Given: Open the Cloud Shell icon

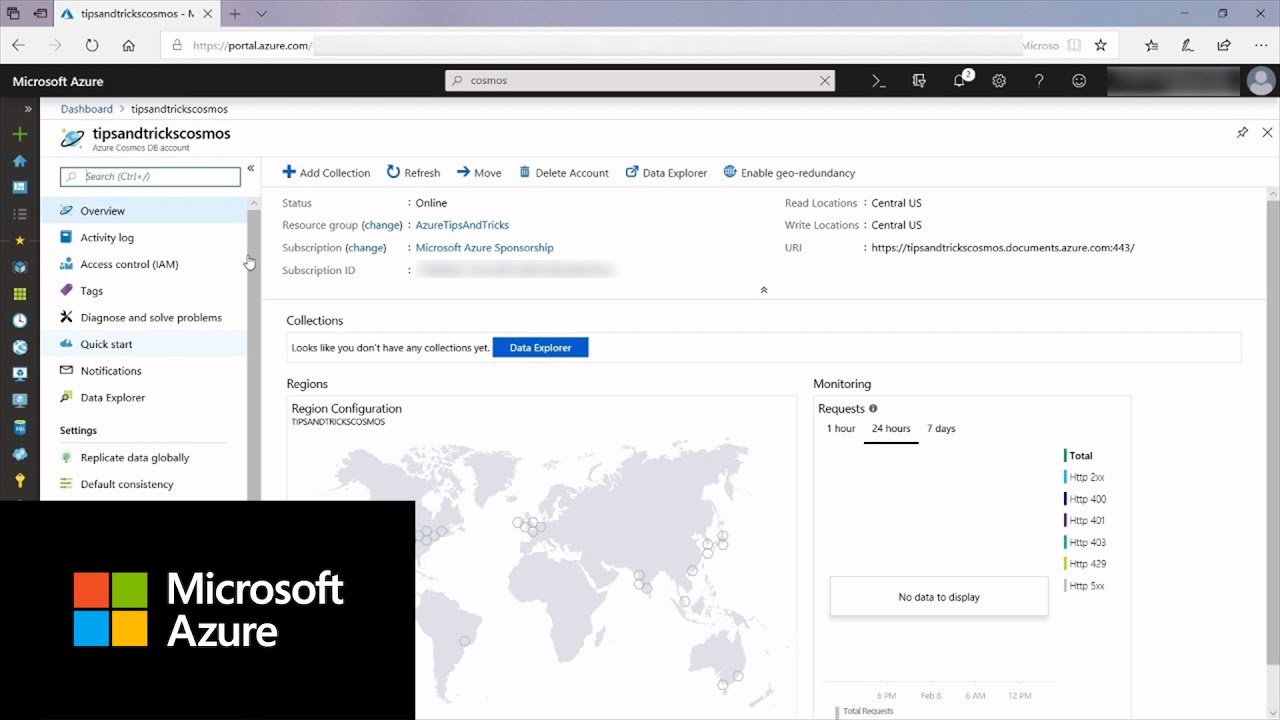Looking at the screenshot, I should point(879,81).
